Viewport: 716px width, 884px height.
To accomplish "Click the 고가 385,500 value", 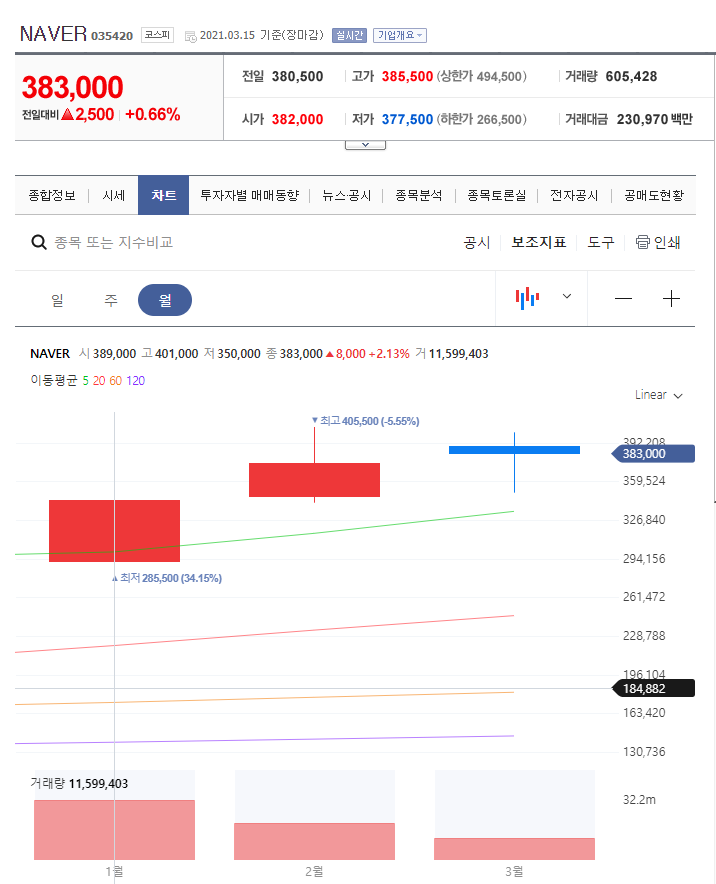I will 407,77.
